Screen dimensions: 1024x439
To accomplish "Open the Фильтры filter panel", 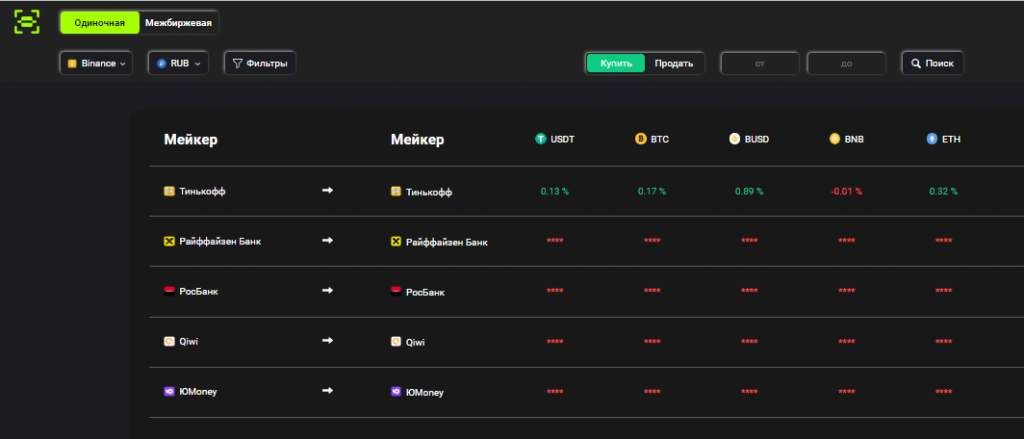I will pos(260,63).
